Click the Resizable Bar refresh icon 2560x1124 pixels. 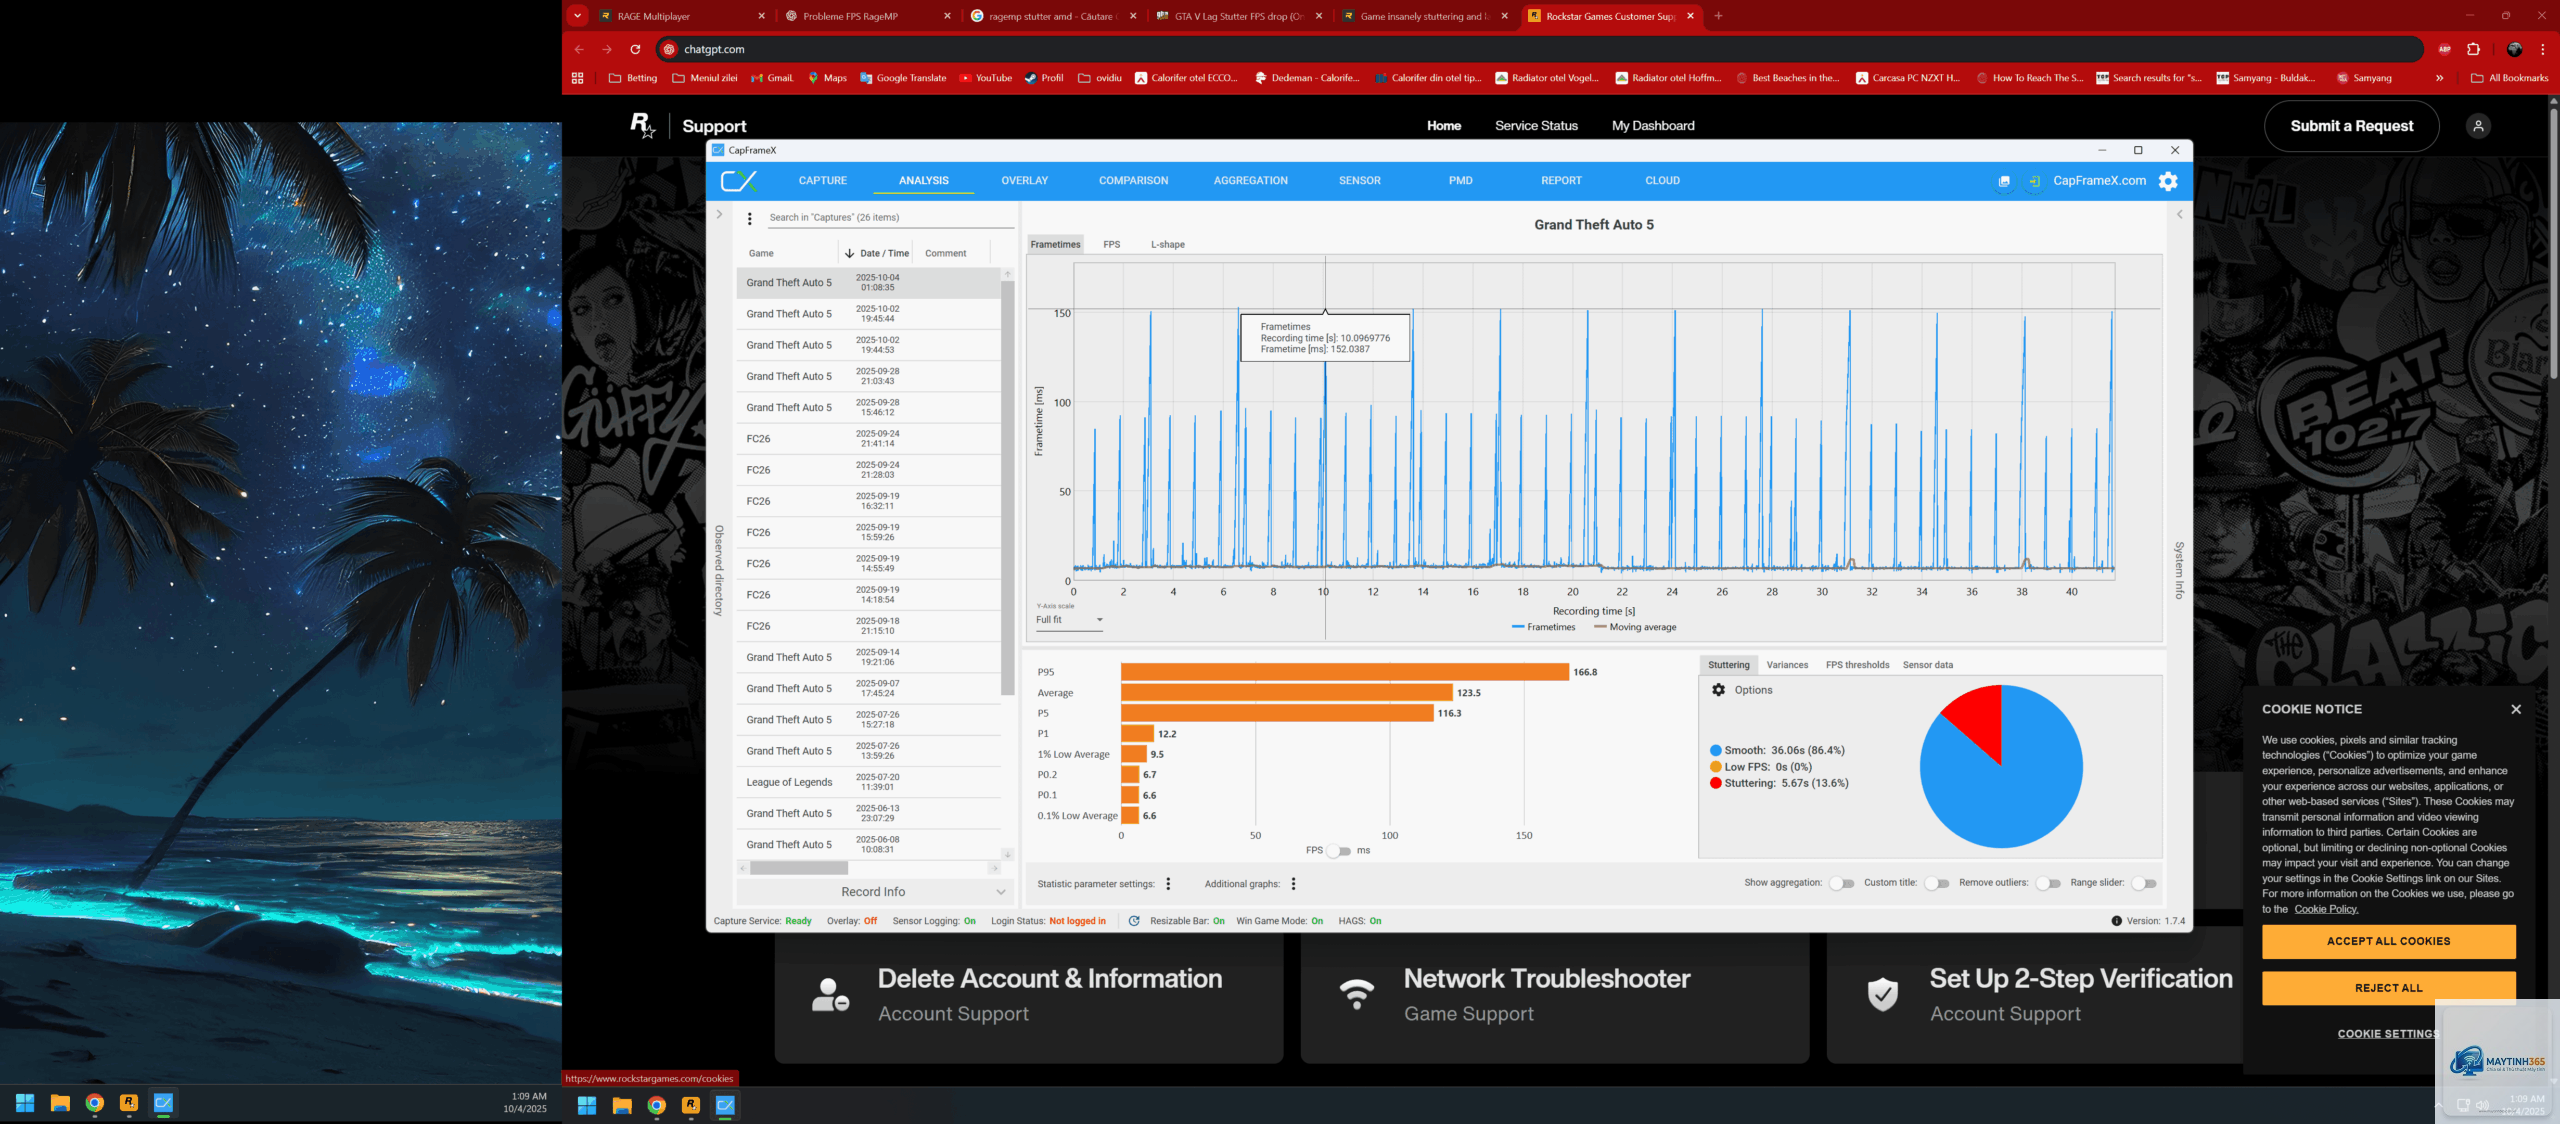point(1134,921)
